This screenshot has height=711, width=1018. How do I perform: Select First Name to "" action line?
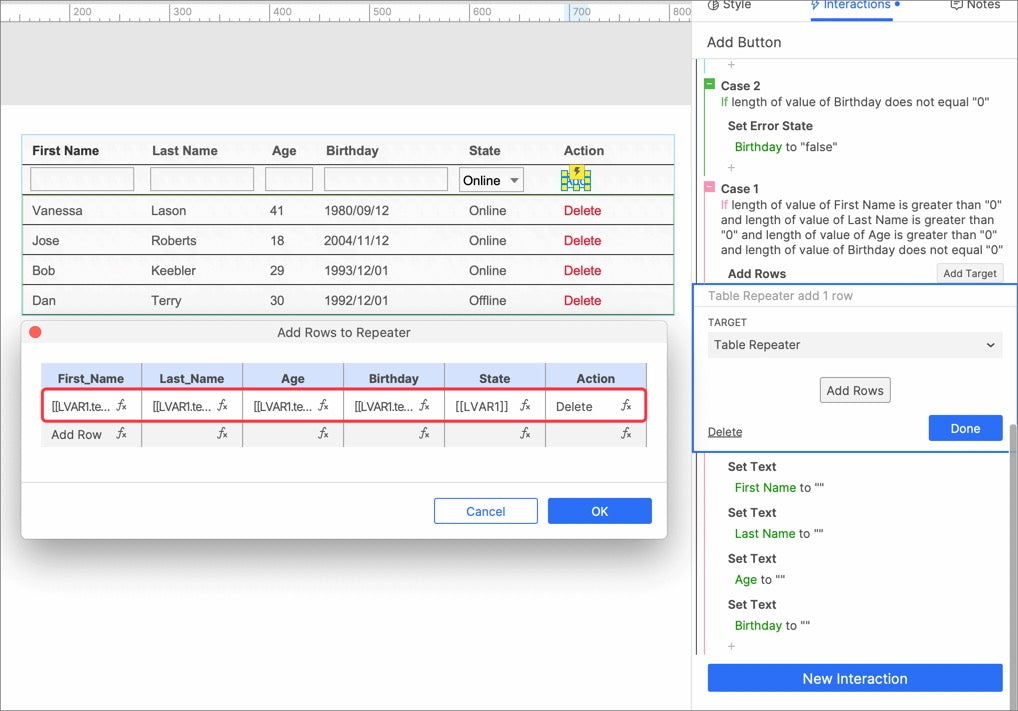(x=779, y=488)
